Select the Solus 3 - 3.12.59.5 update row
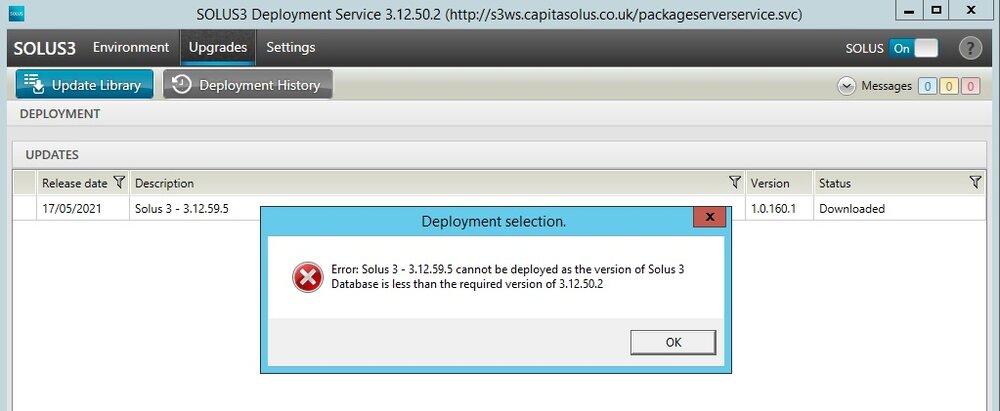 tap(499, 209)
